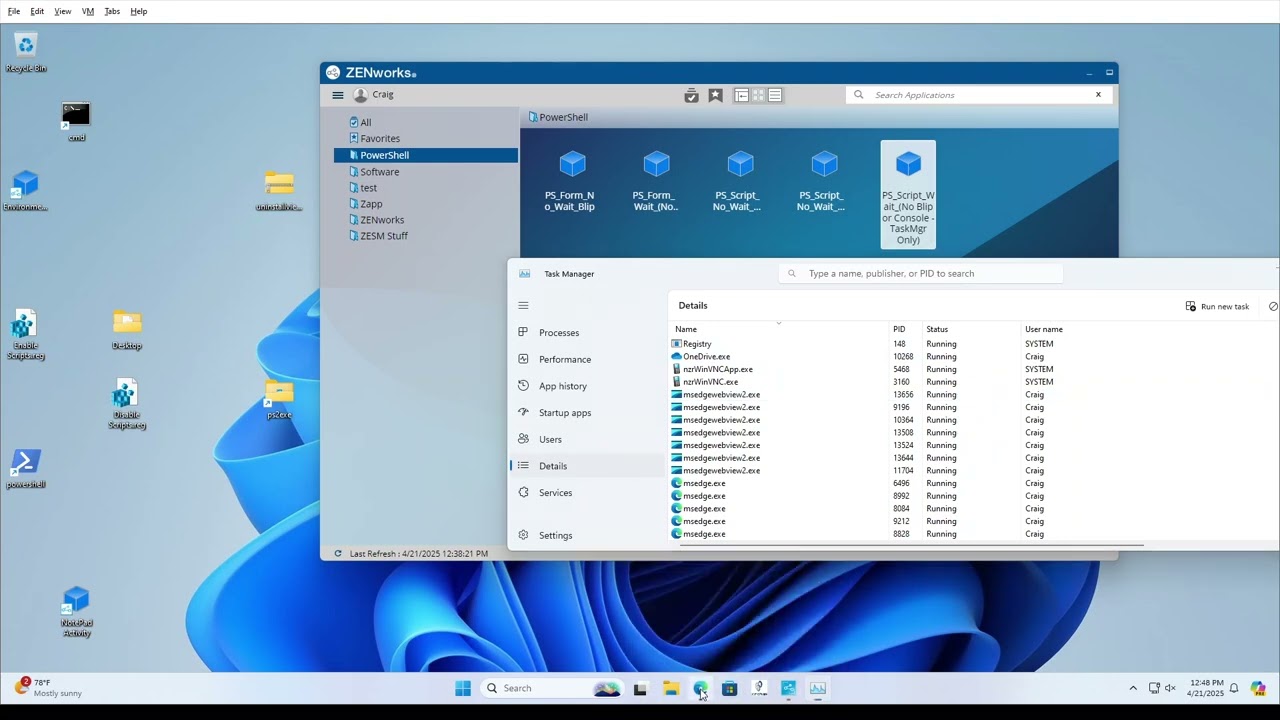1280x720 pixels.
Task: Open the weather widget showing 78°F
Action: click(x=48, y=688)
